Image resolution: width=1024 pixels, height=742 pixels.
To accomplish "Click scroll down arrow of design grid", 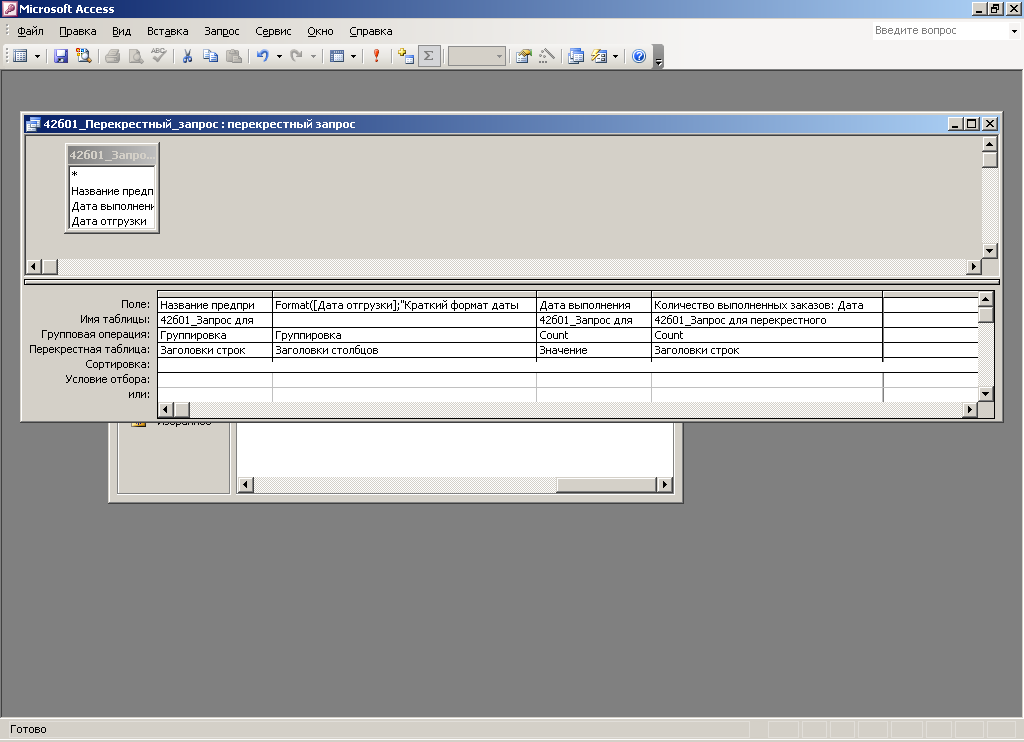I will [985, 394].
